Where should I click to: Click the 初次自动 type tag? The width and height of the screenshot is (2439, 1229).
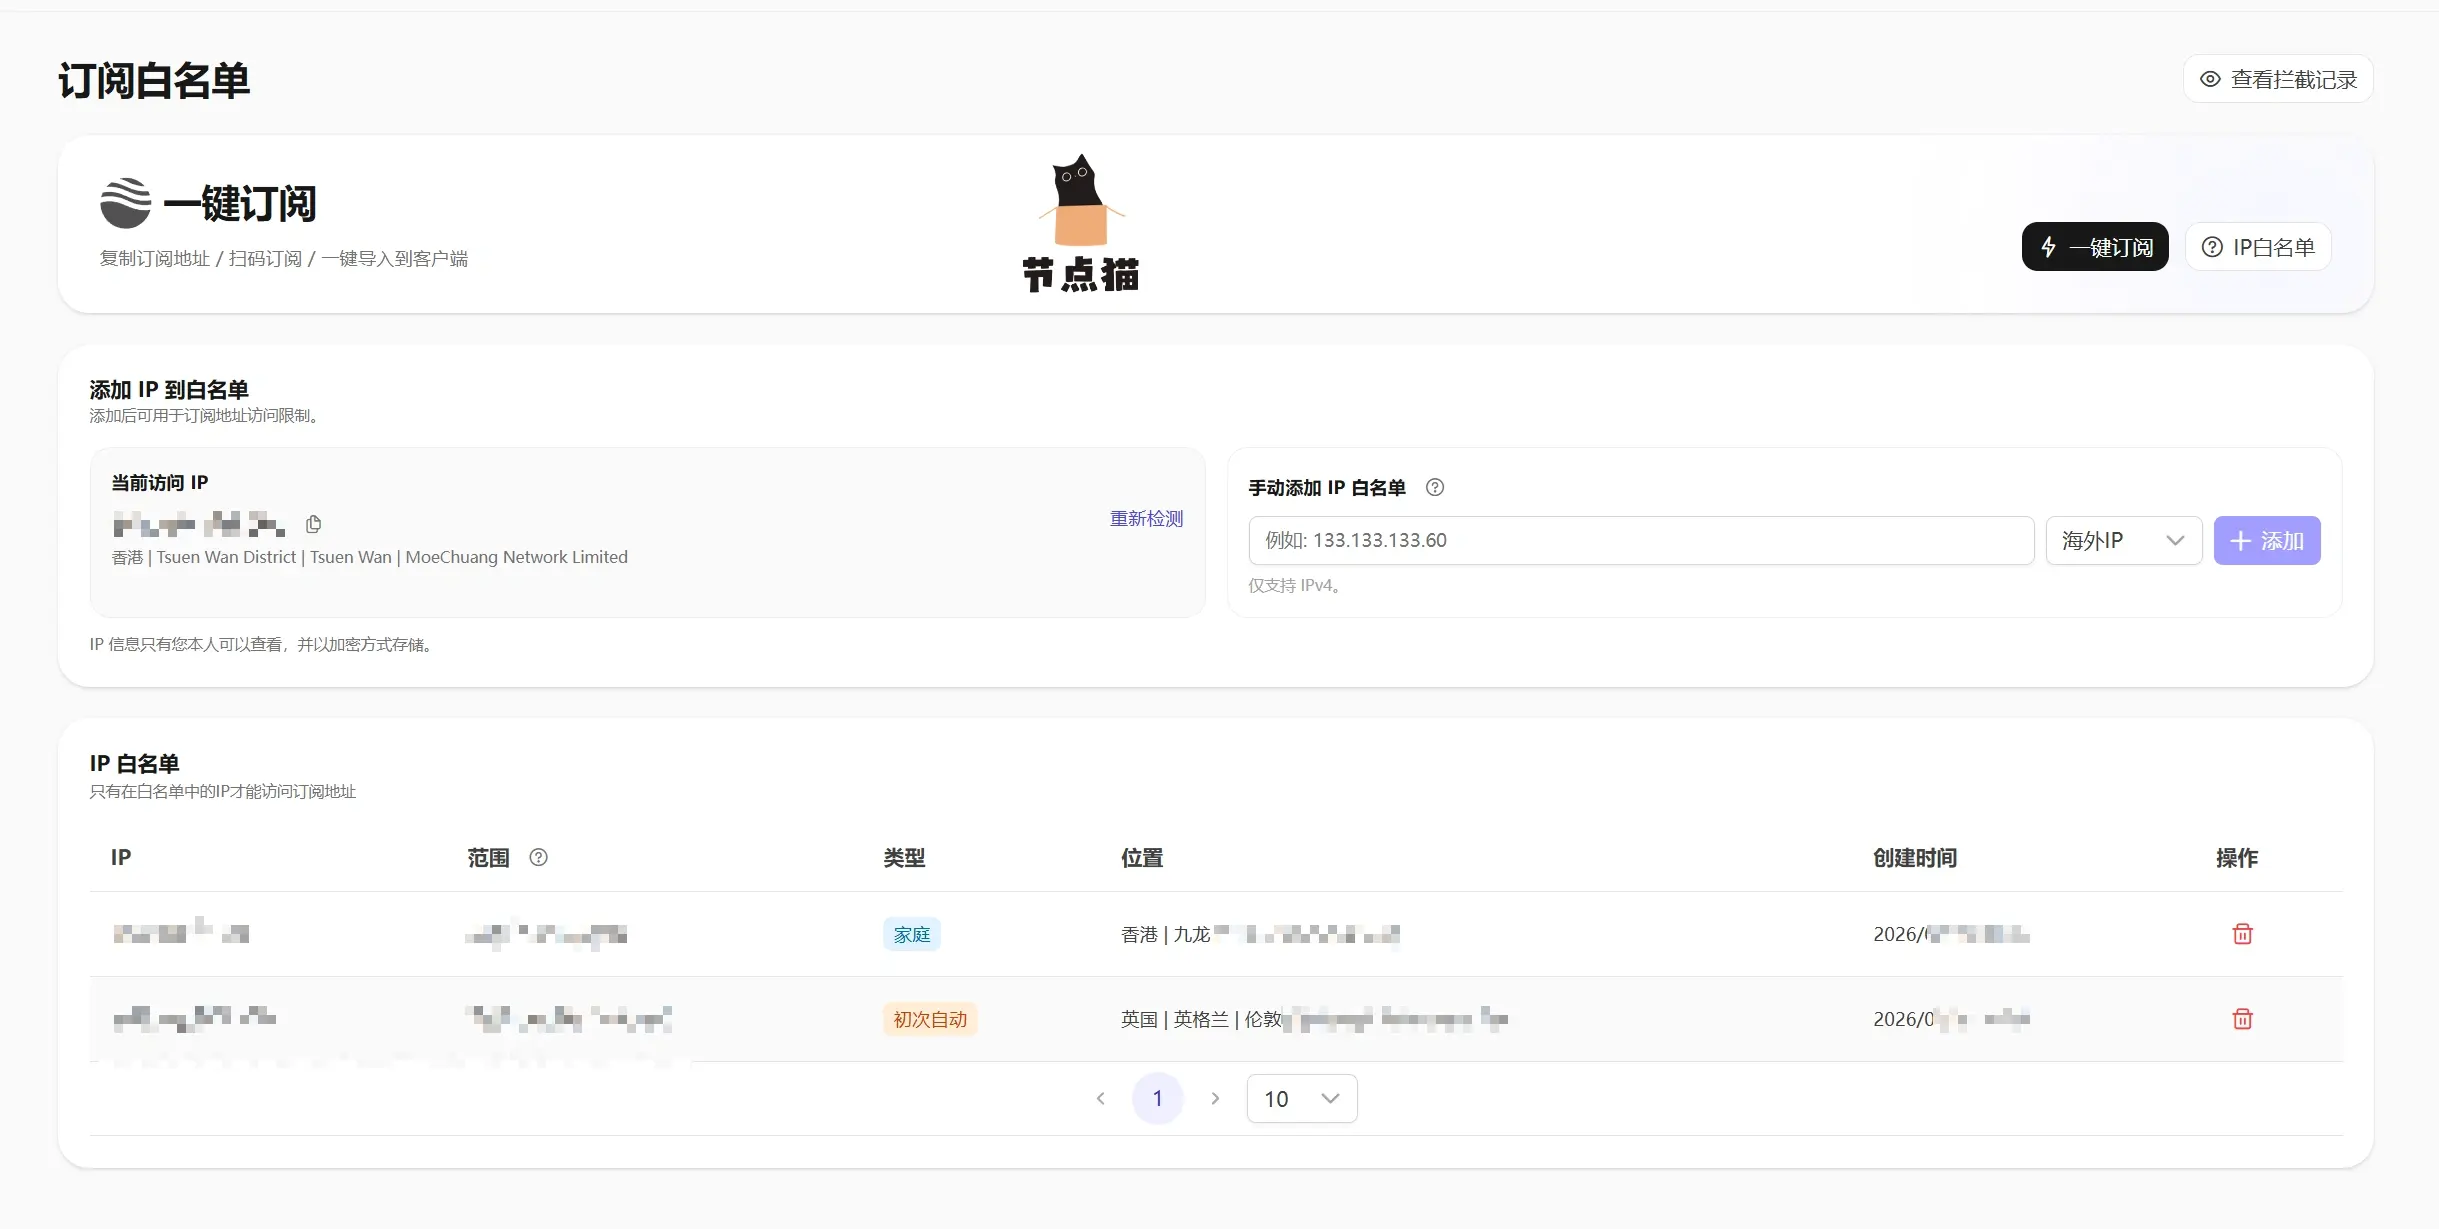coord(929,1019)
